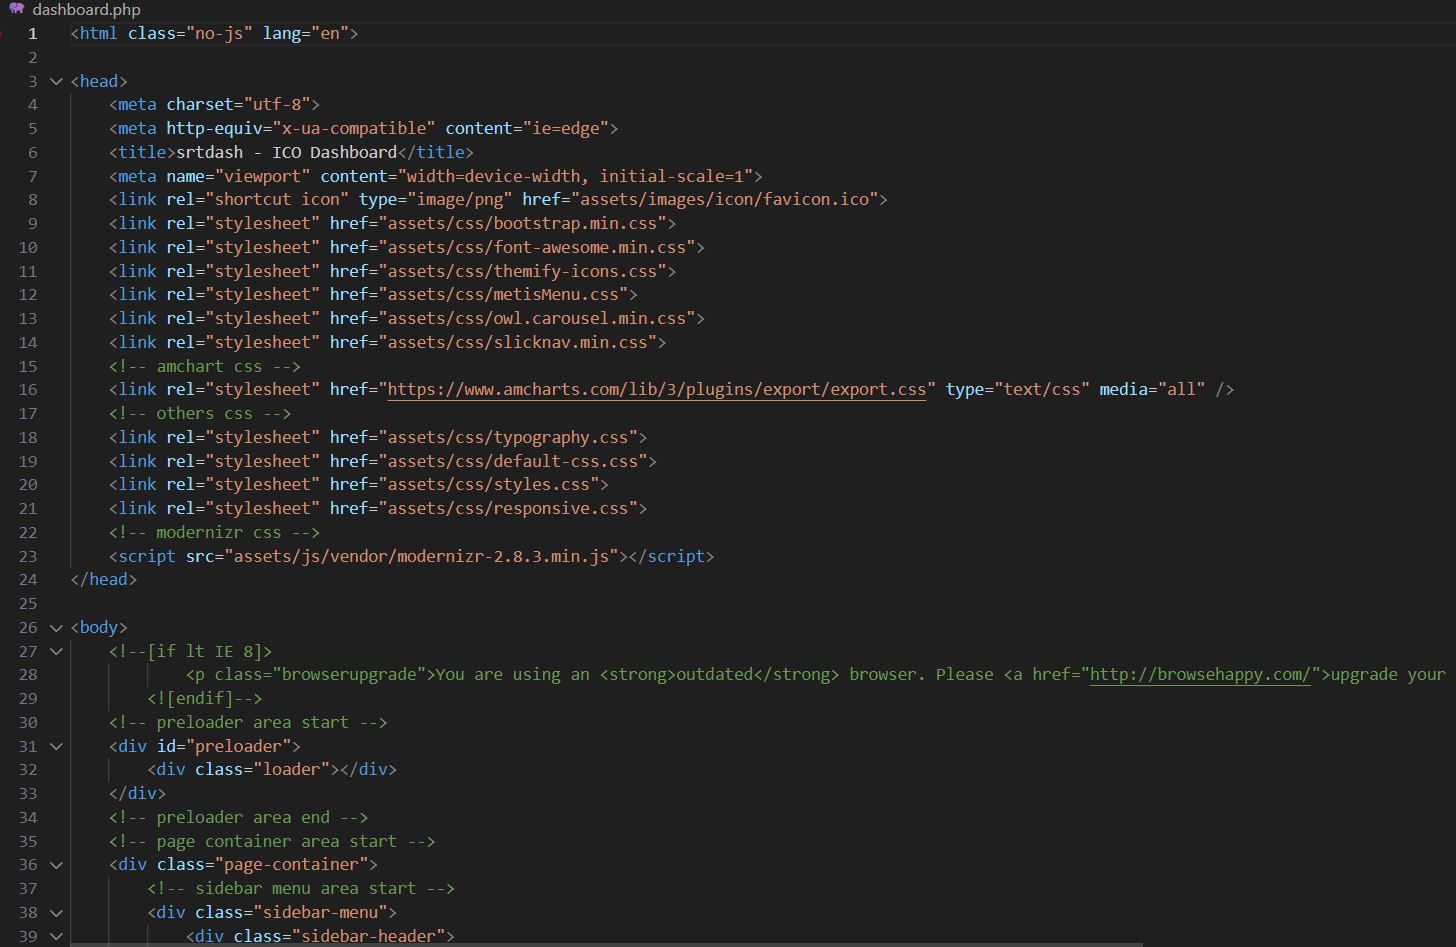Collapse the sidebar-menu div on line 38
This screenshot has height=947, width=1456.
57,912
